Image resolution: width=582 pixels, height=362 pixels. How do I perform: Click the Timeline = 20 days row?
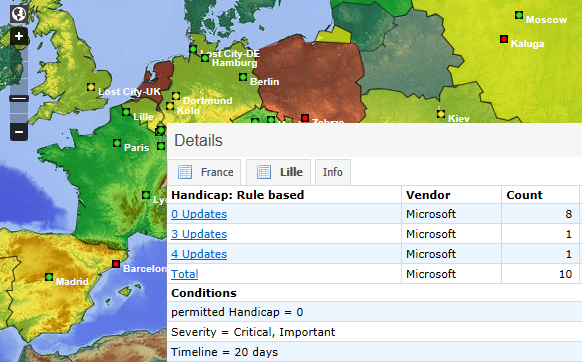click(375, 352)
